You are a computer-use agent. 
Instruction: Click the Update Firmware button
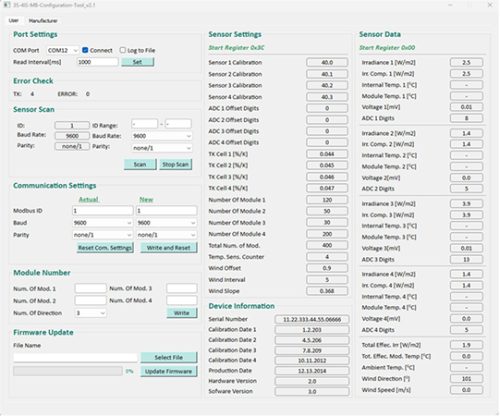point(169,371)
